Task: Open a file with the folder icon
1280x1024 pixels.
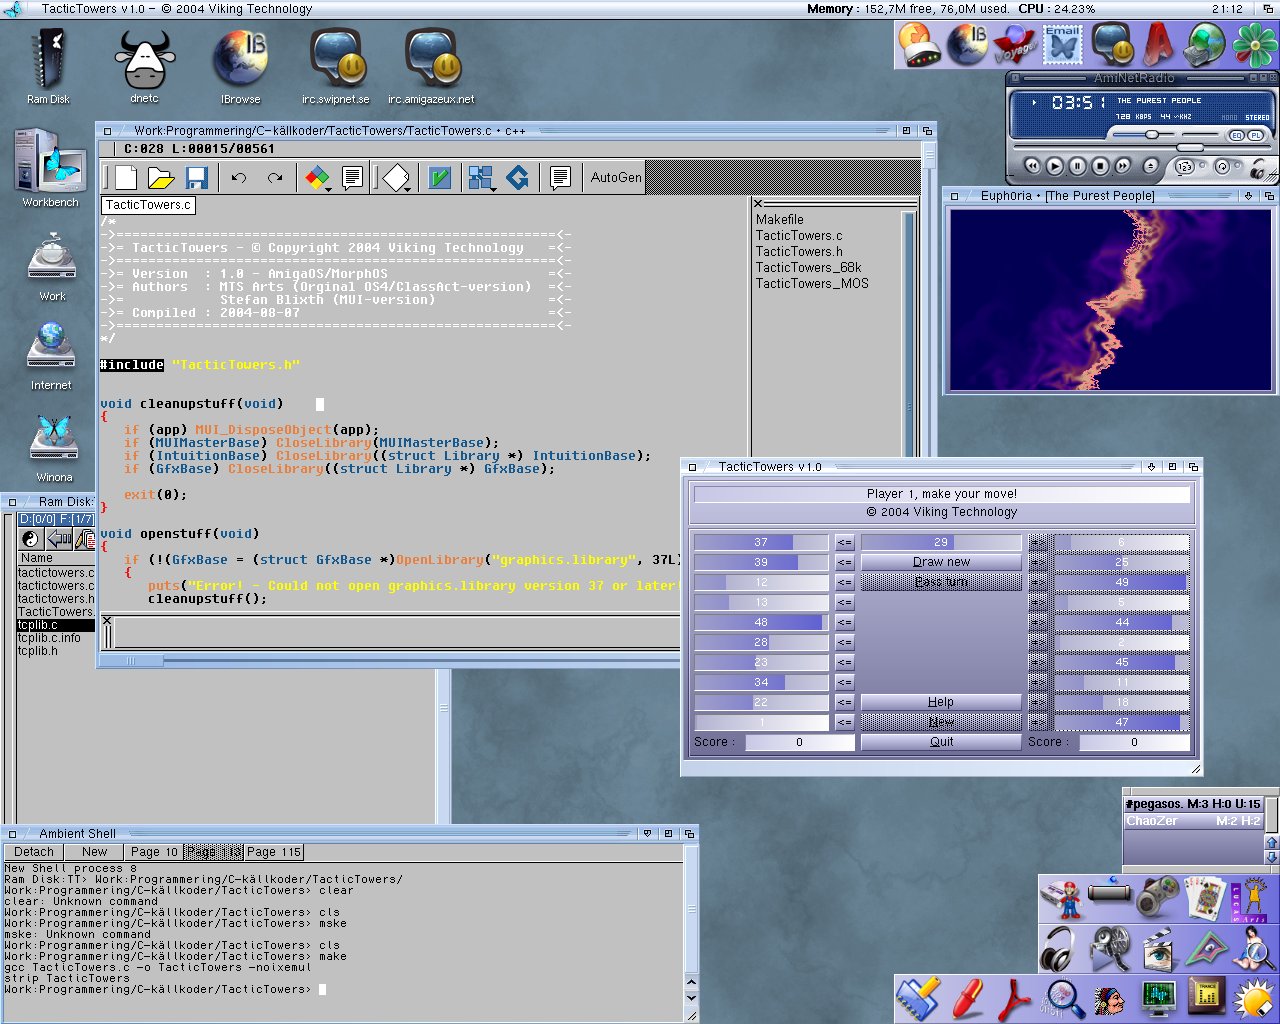Action: 161,178
